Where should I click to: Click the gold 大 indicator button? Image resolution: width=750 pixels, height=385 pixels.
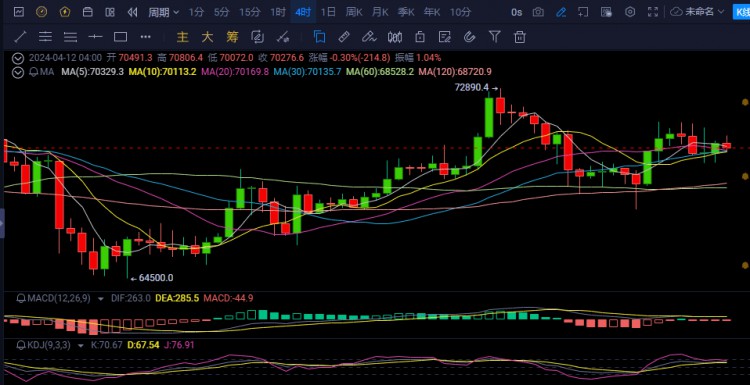click(207, 37)
